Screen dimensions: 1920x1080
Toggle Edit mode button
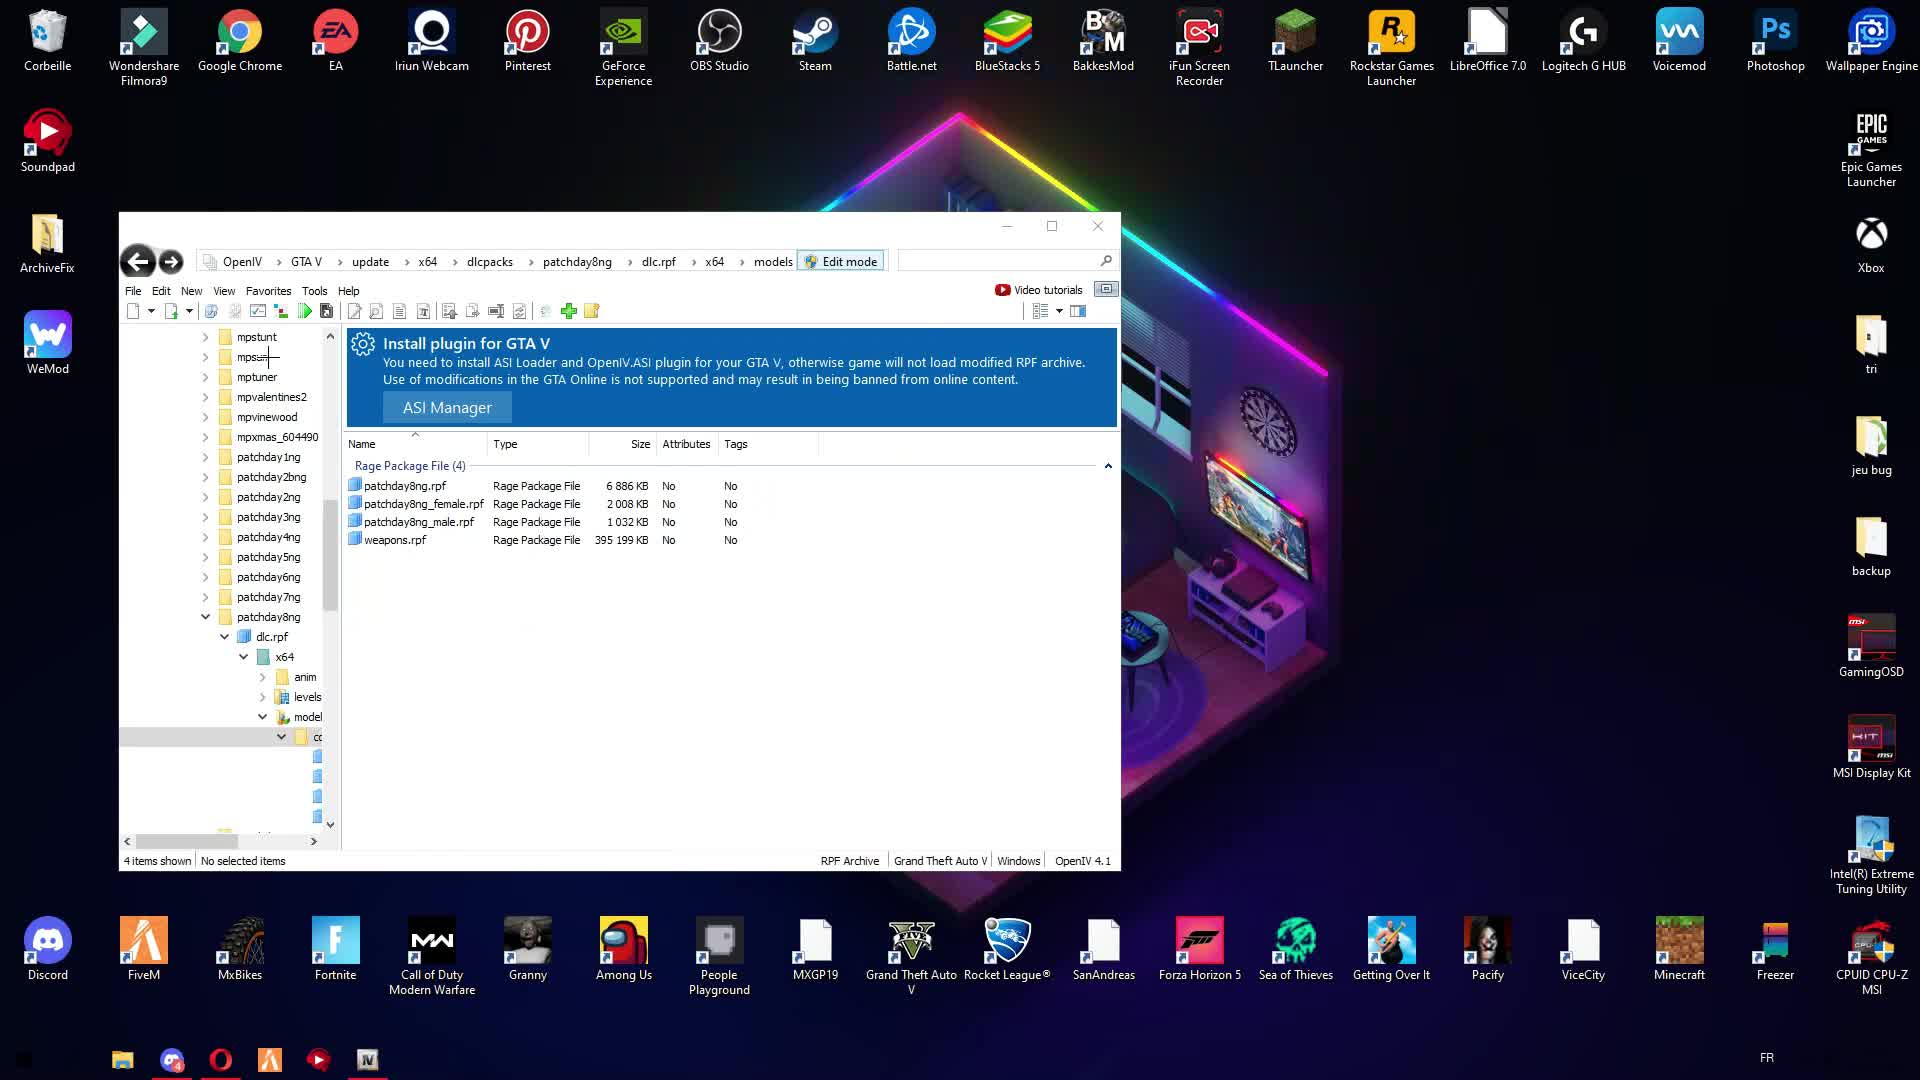point(841,262)
